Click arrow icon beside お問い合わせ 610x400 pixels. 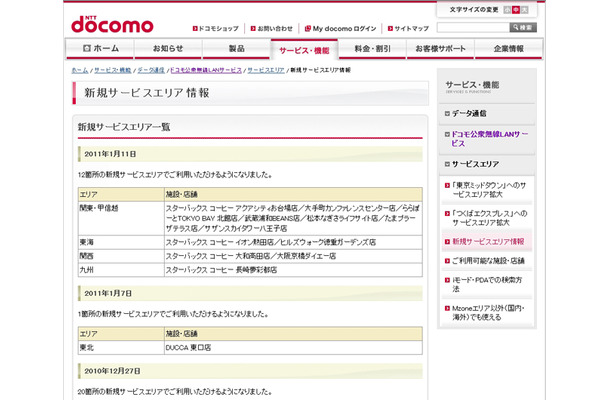[x=253, y=28]
